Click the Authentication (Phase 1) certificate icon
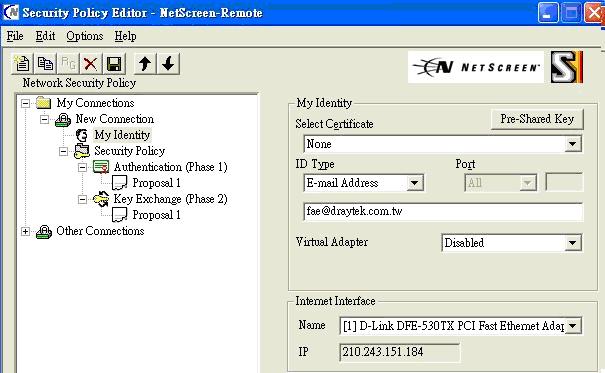Viewport: 605px width, 373px height. coord(101,167)
